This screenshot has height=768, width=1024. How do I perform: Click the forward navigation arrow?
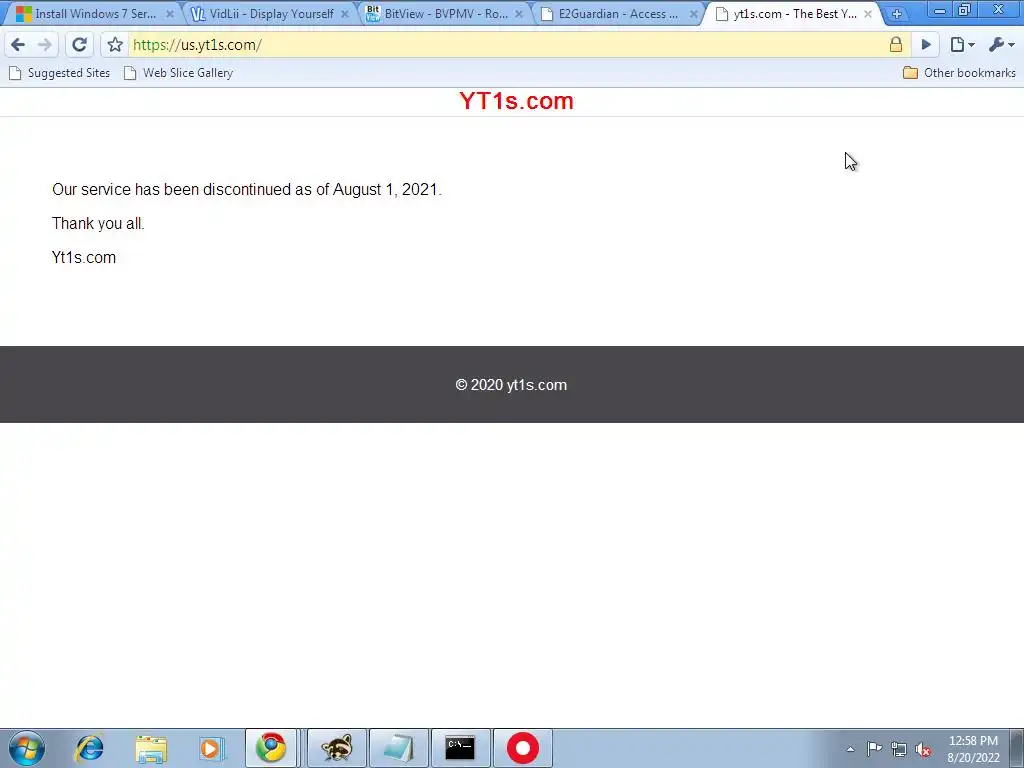pyautogui.click(x=44, y=44)
